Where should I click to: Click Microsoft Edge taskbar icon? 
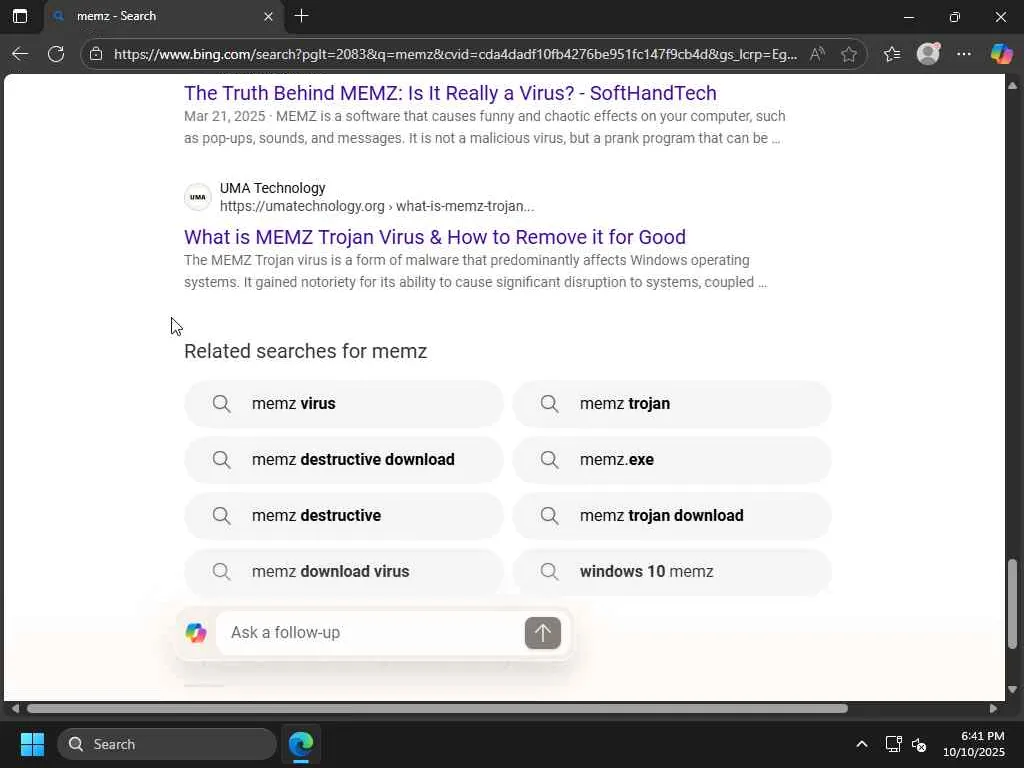[x=301, y=744]
